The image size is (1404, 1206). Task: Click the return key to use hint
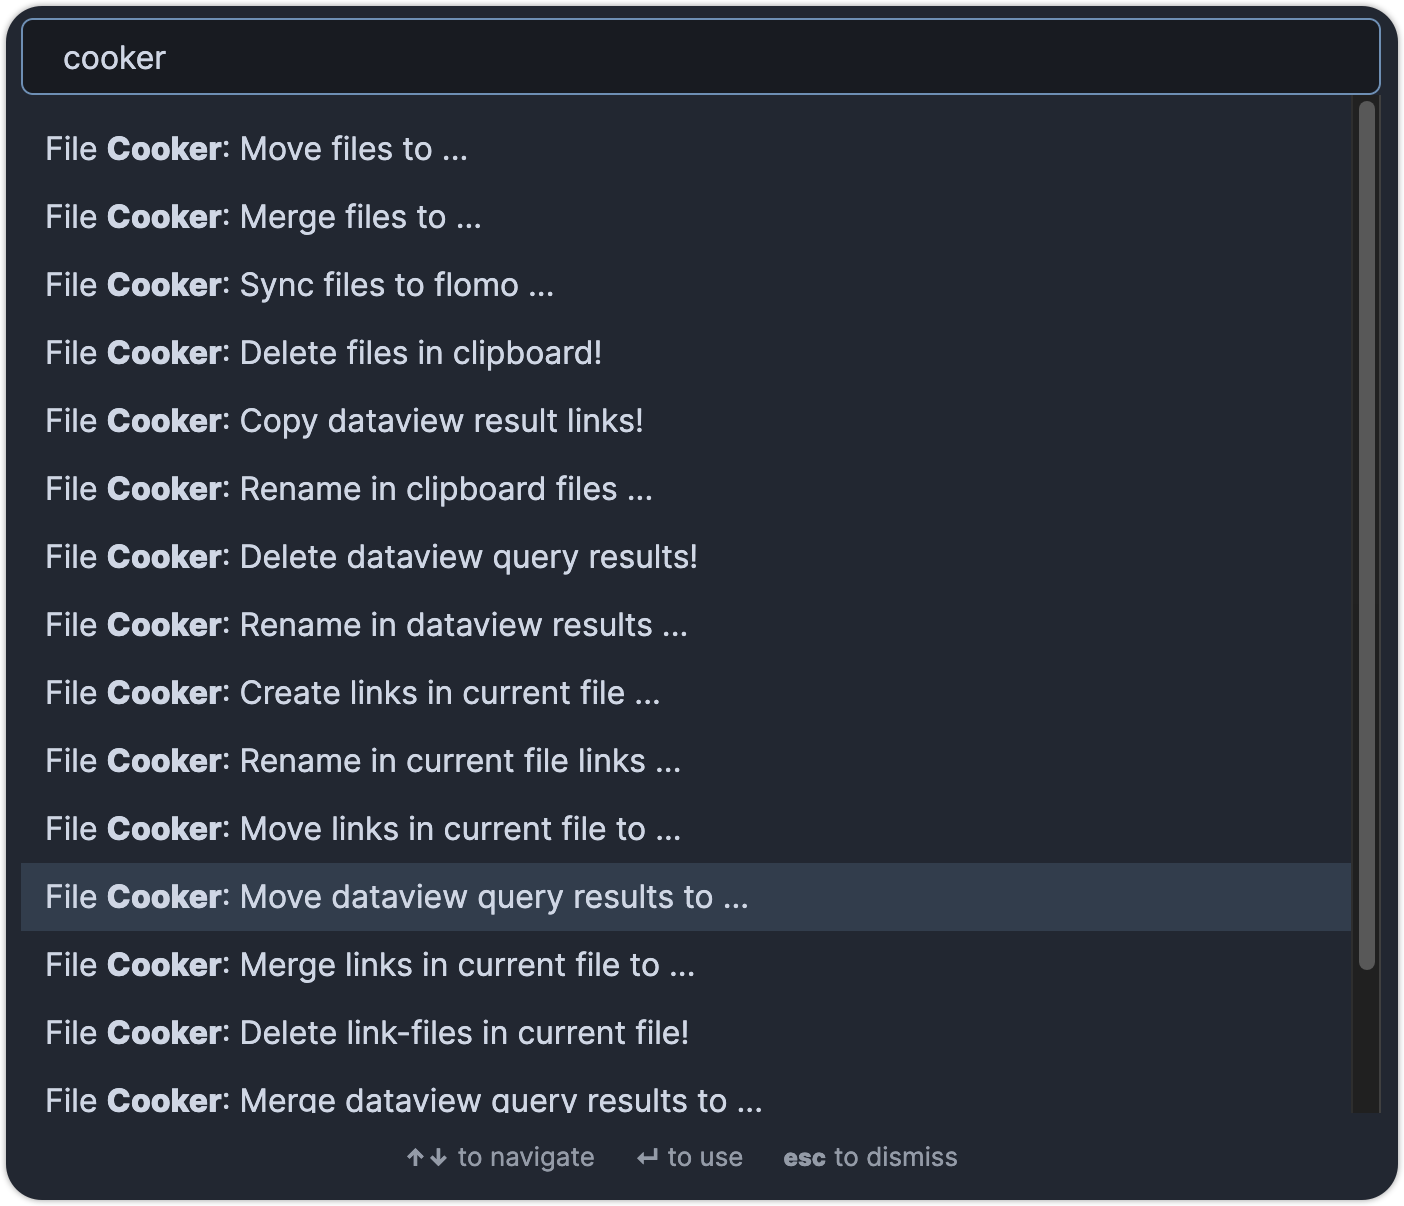point(690,1157)
